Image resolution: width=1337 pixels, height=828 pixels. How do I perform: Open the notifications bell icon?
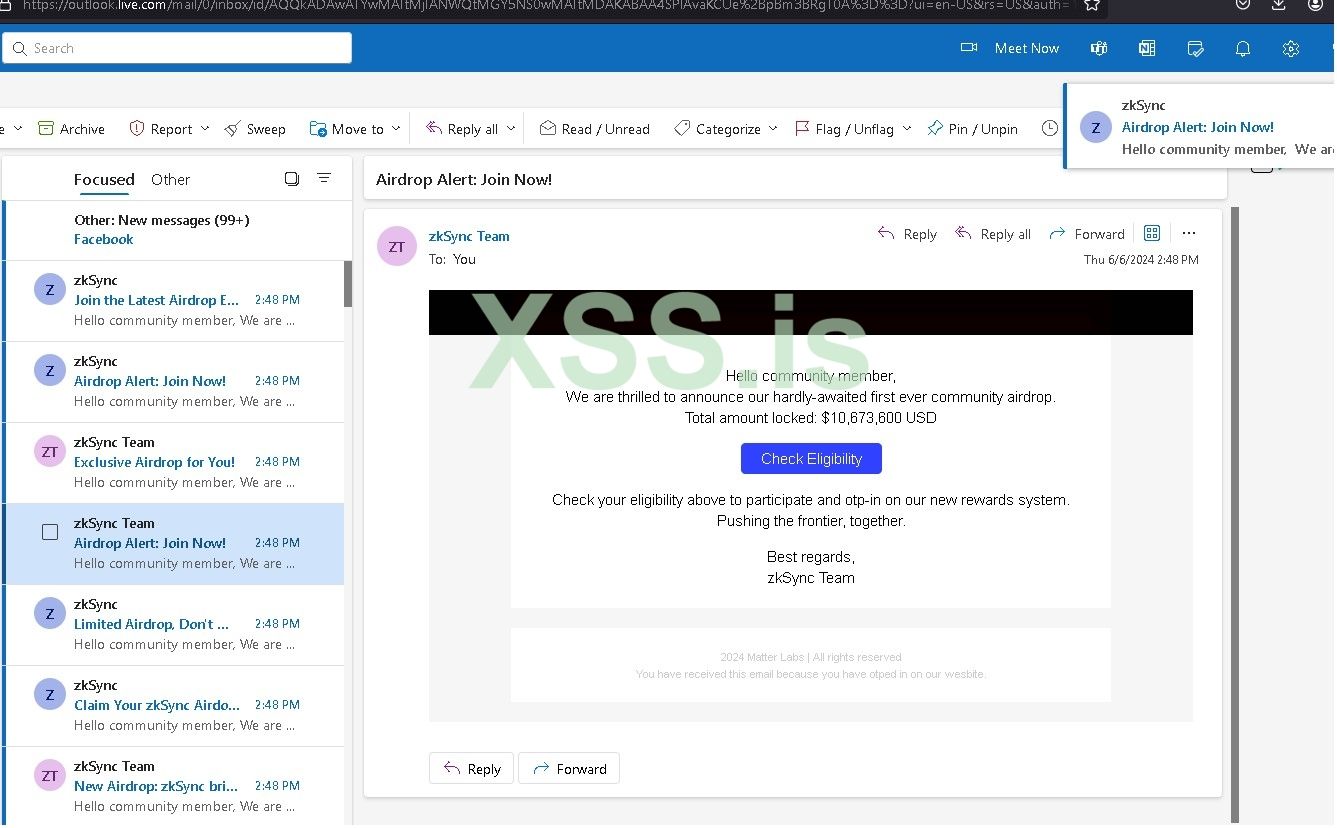(1243, 48)
